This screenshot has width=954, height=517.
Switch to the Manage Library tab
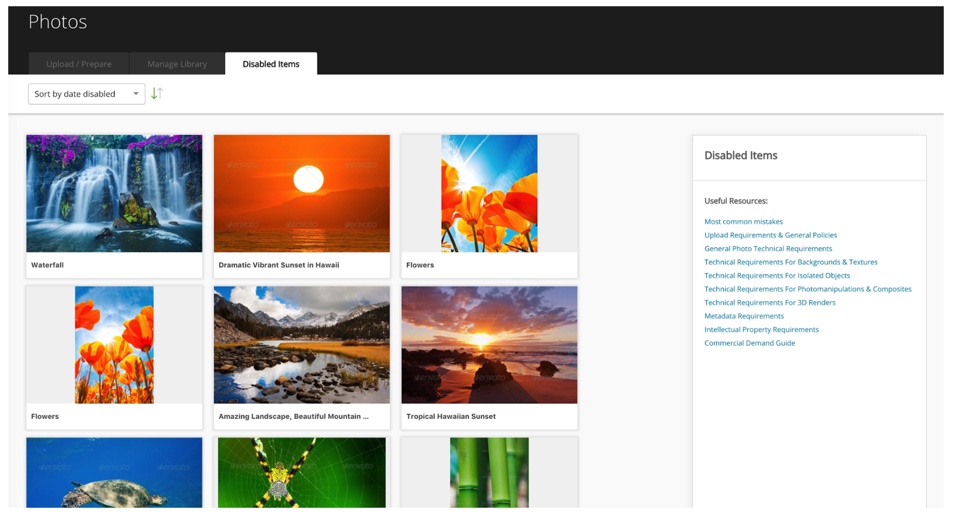click(x=177, y=64)
